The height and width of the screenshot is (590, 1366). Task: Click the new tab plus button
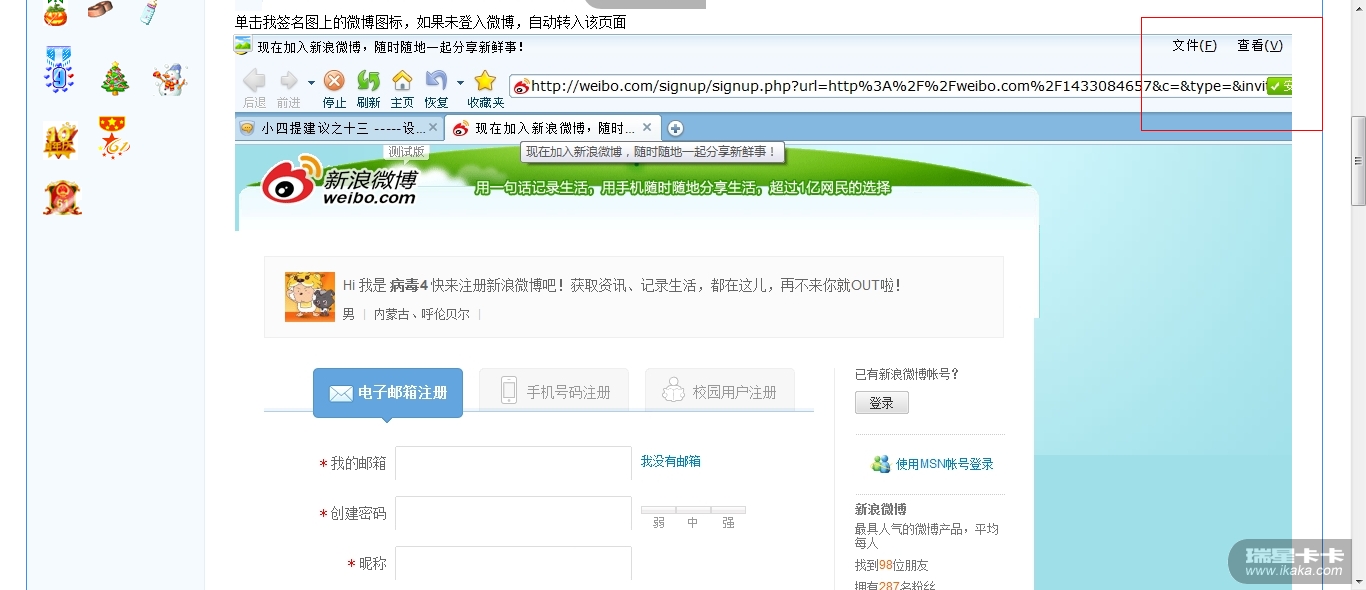point(675,128)
